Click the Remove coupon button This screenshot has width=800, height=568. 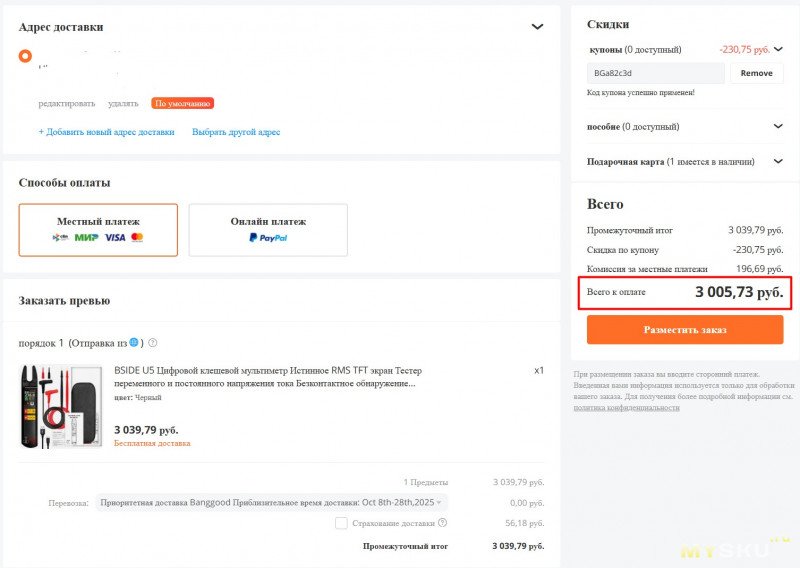click(x=757, y=73)
